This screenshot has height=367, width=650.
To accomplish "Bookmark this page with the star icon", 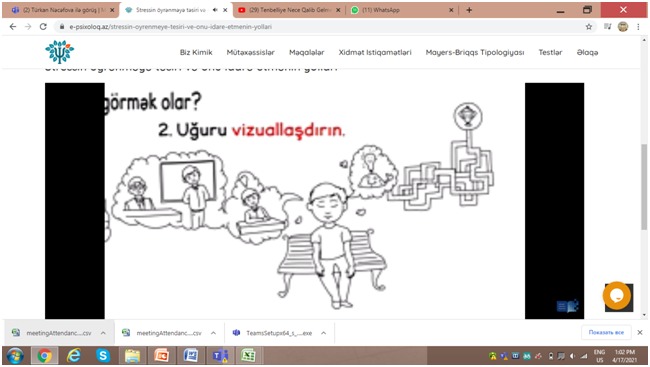I will click(x=589, y=27).
